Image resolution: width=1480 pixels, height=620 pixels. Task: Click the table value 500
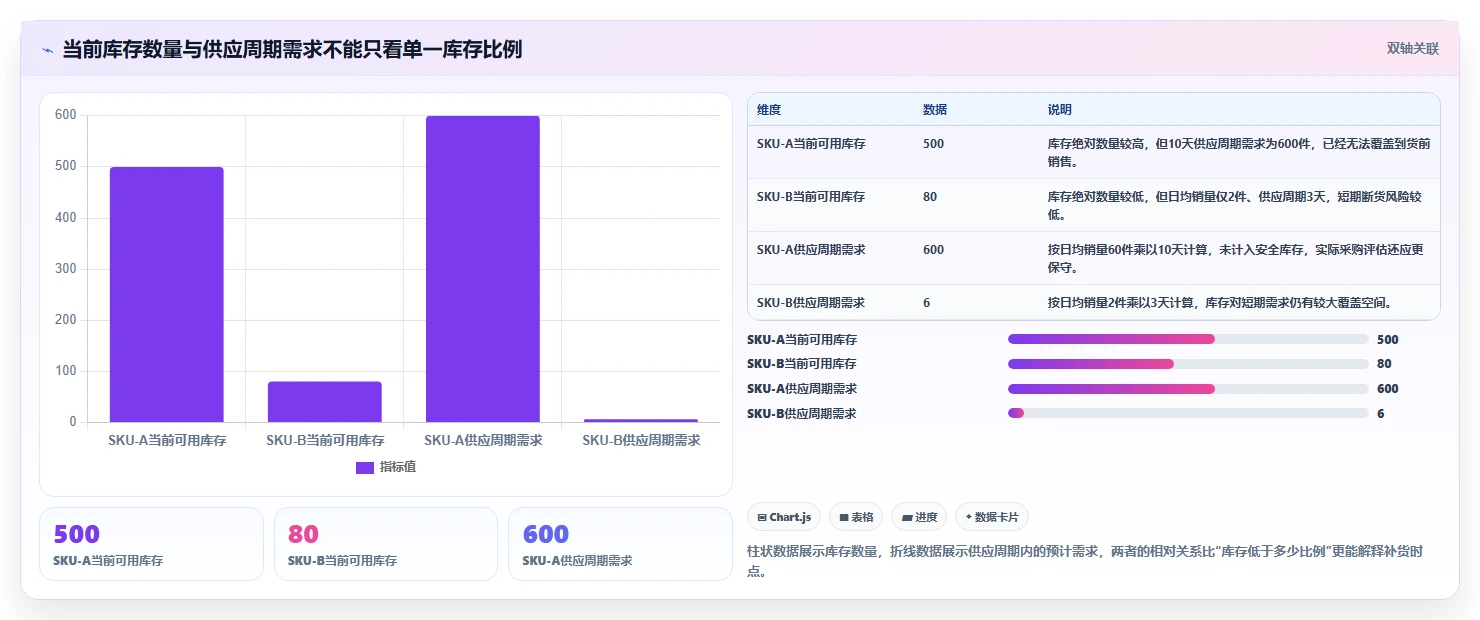click(933, 144)
